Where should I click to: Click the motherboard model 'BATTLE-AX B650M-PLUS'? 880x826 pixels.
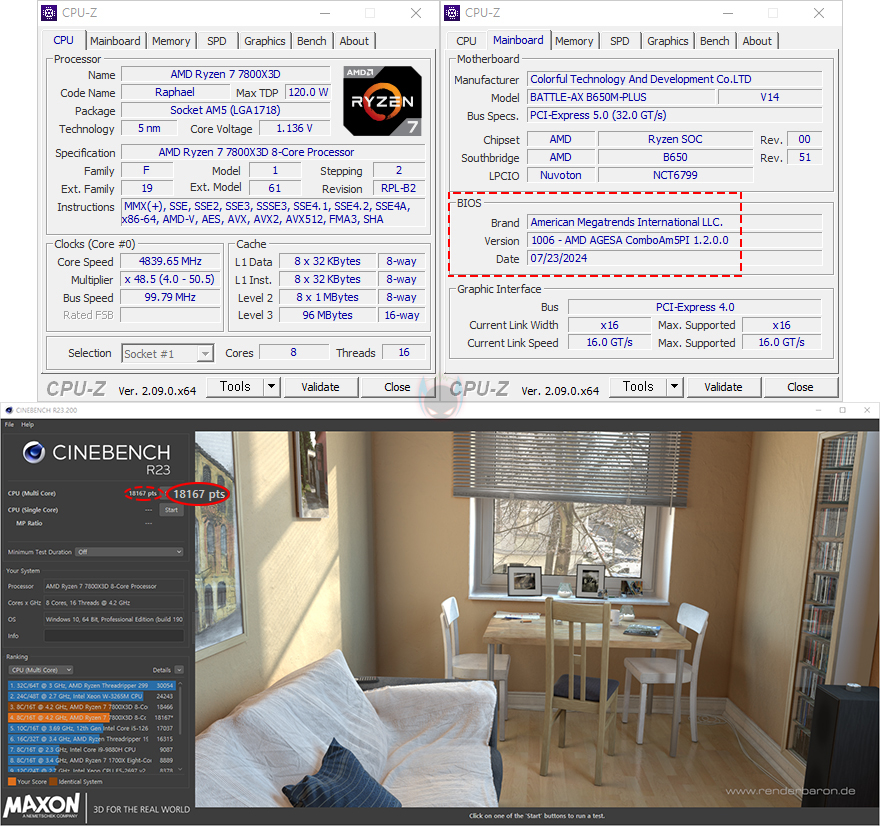coord(621,97)
